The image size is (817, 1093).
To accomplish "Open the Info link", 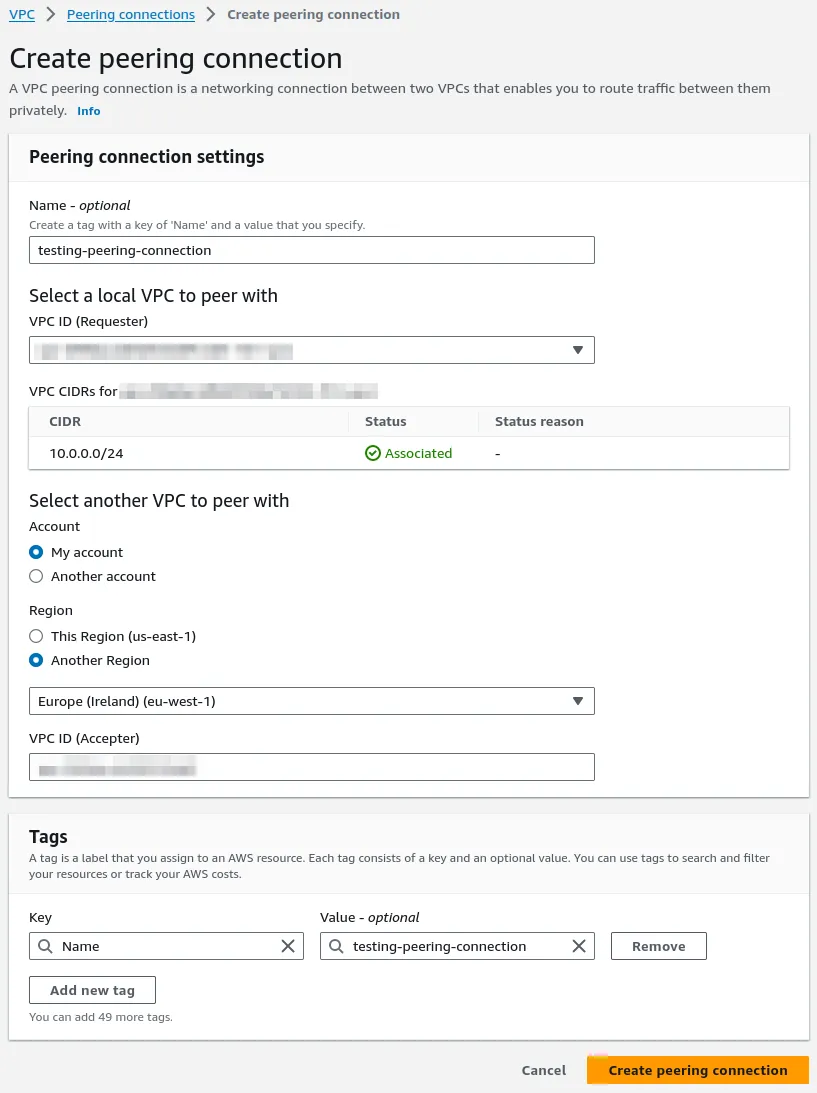I will coord(89,111).
